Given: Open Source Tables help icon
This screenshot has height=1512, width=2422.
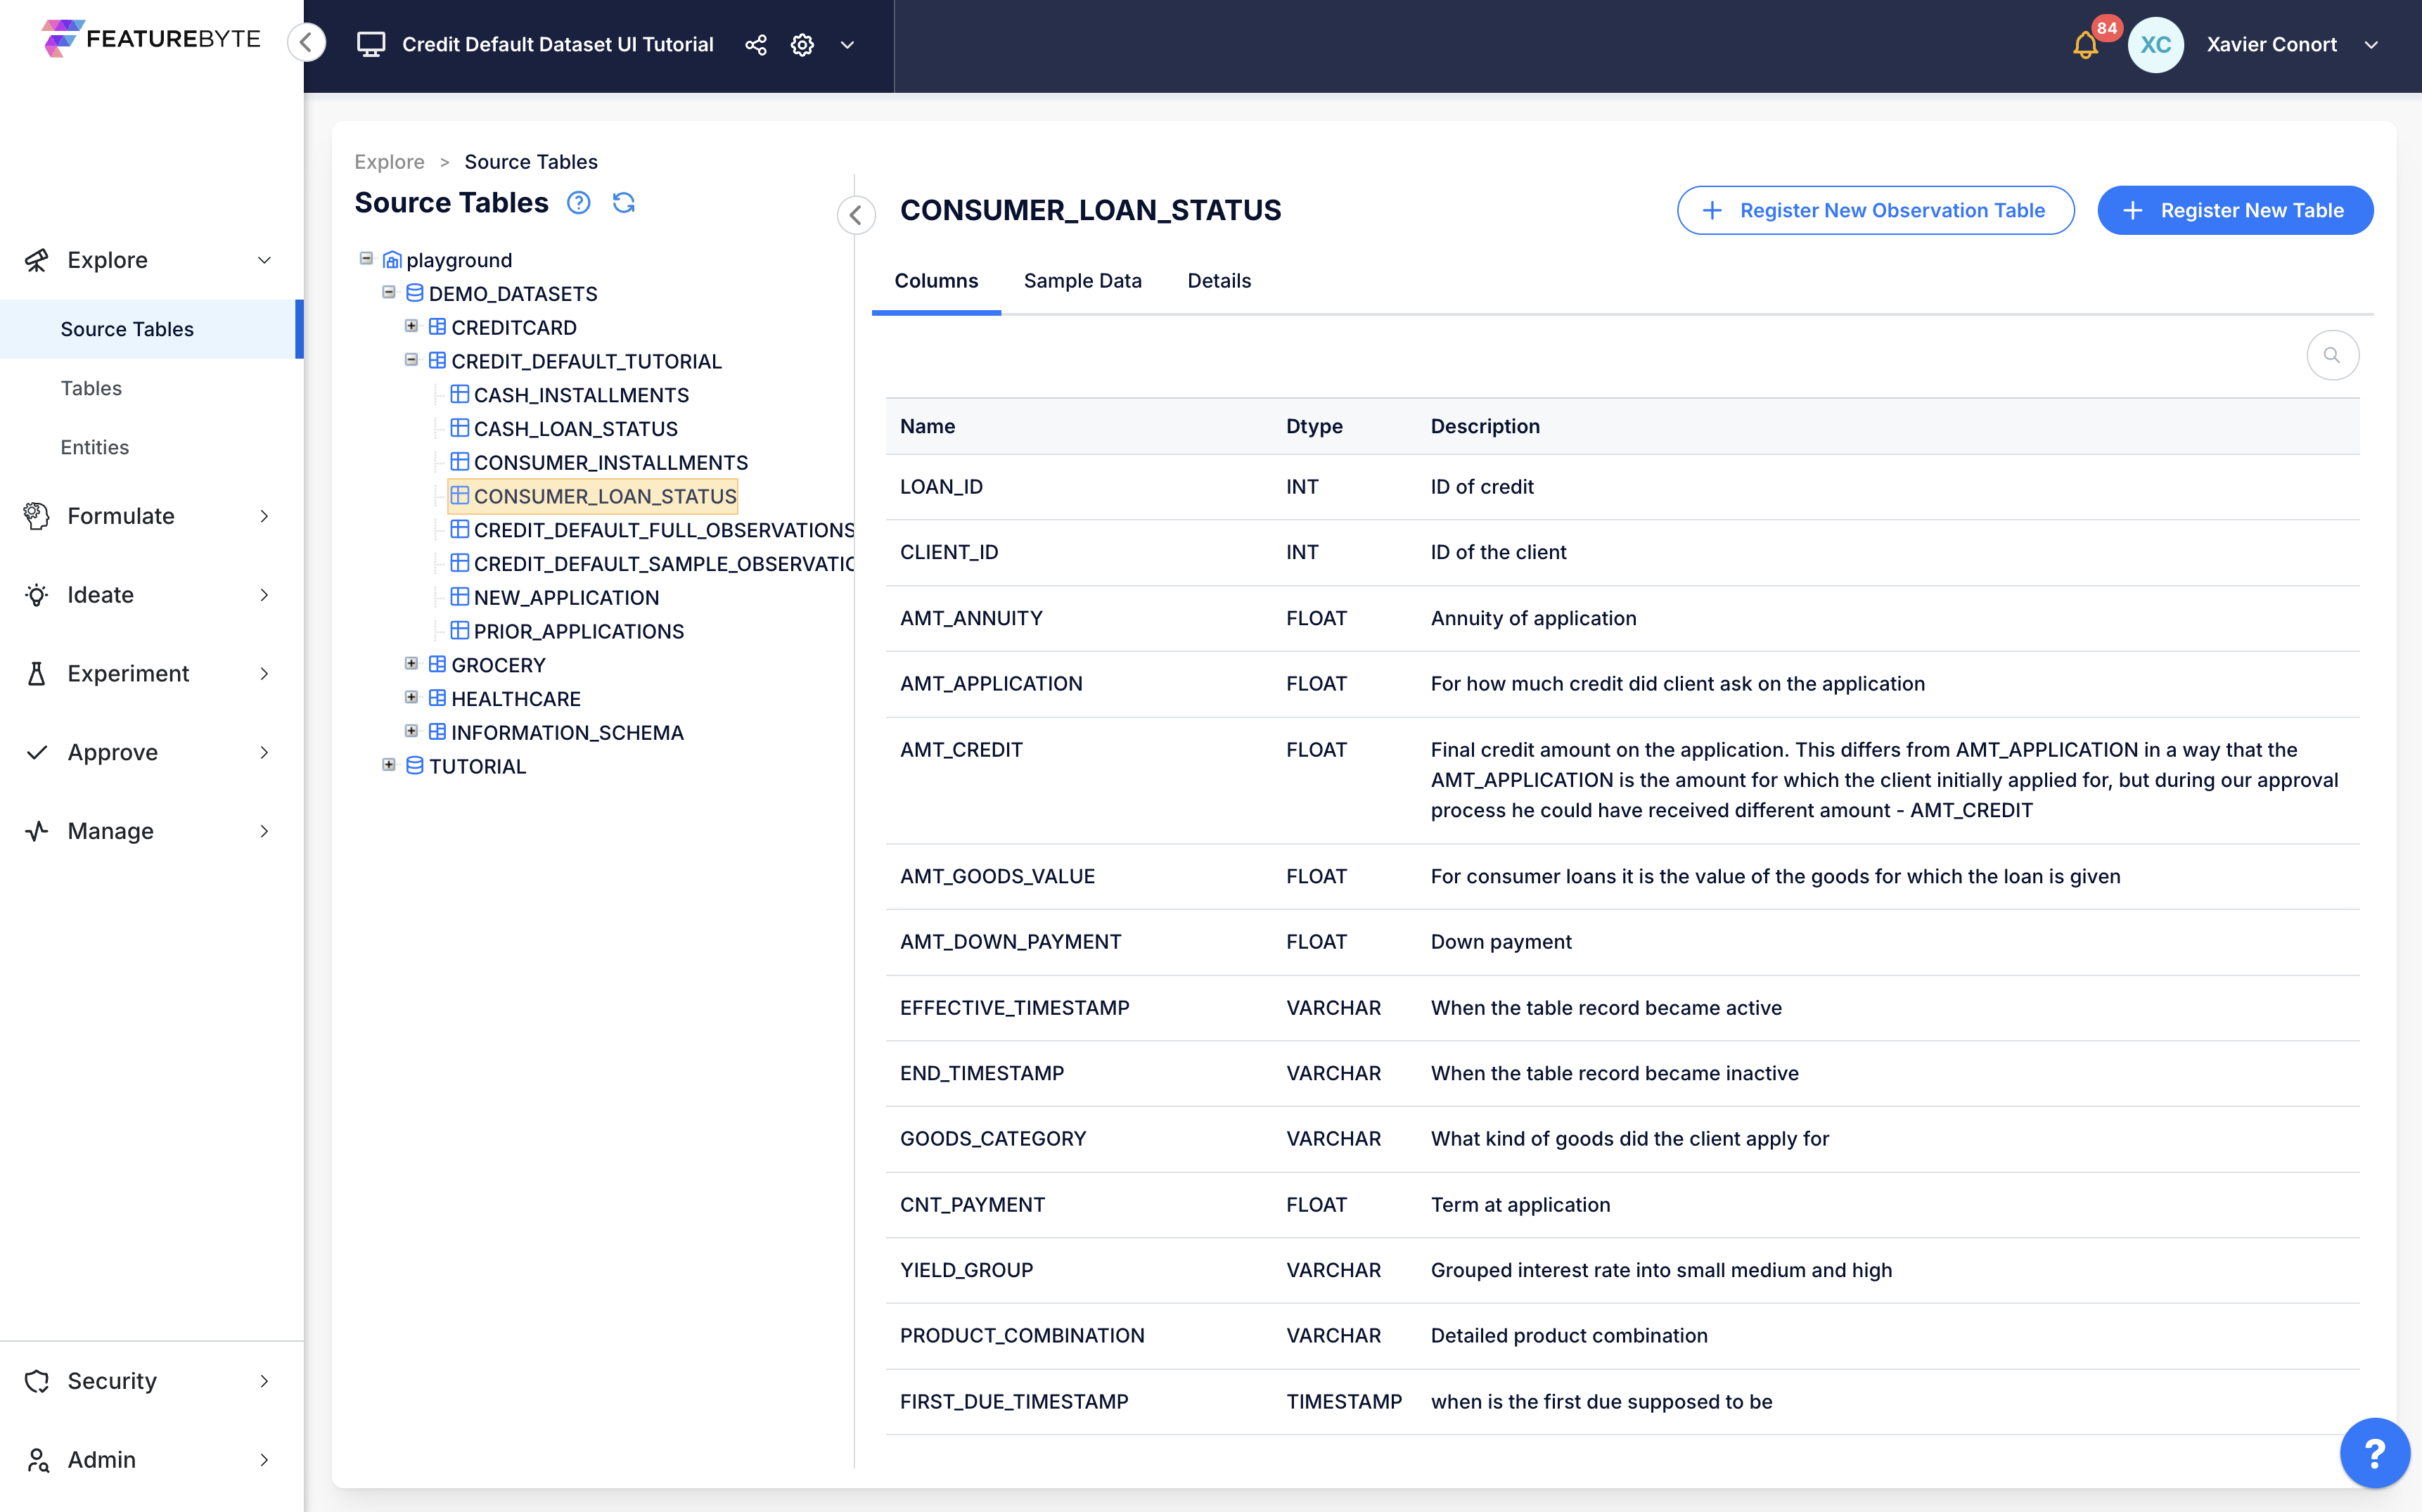Looking at the screenshot, I should click(579, 203).
